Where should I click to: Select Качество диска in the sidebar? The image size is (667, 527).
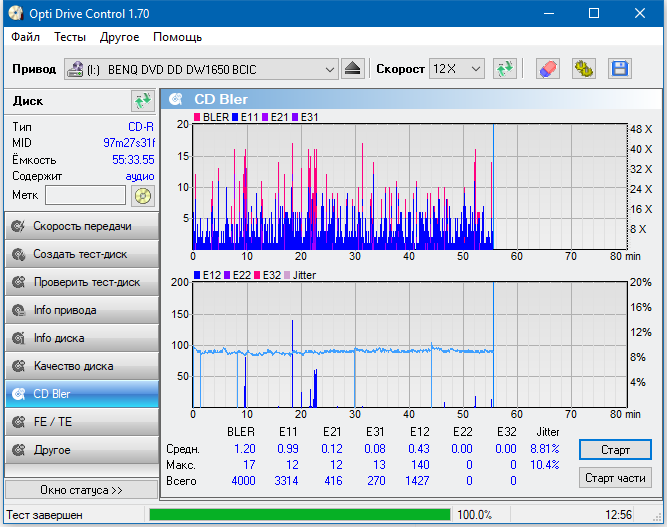(80, 366)
